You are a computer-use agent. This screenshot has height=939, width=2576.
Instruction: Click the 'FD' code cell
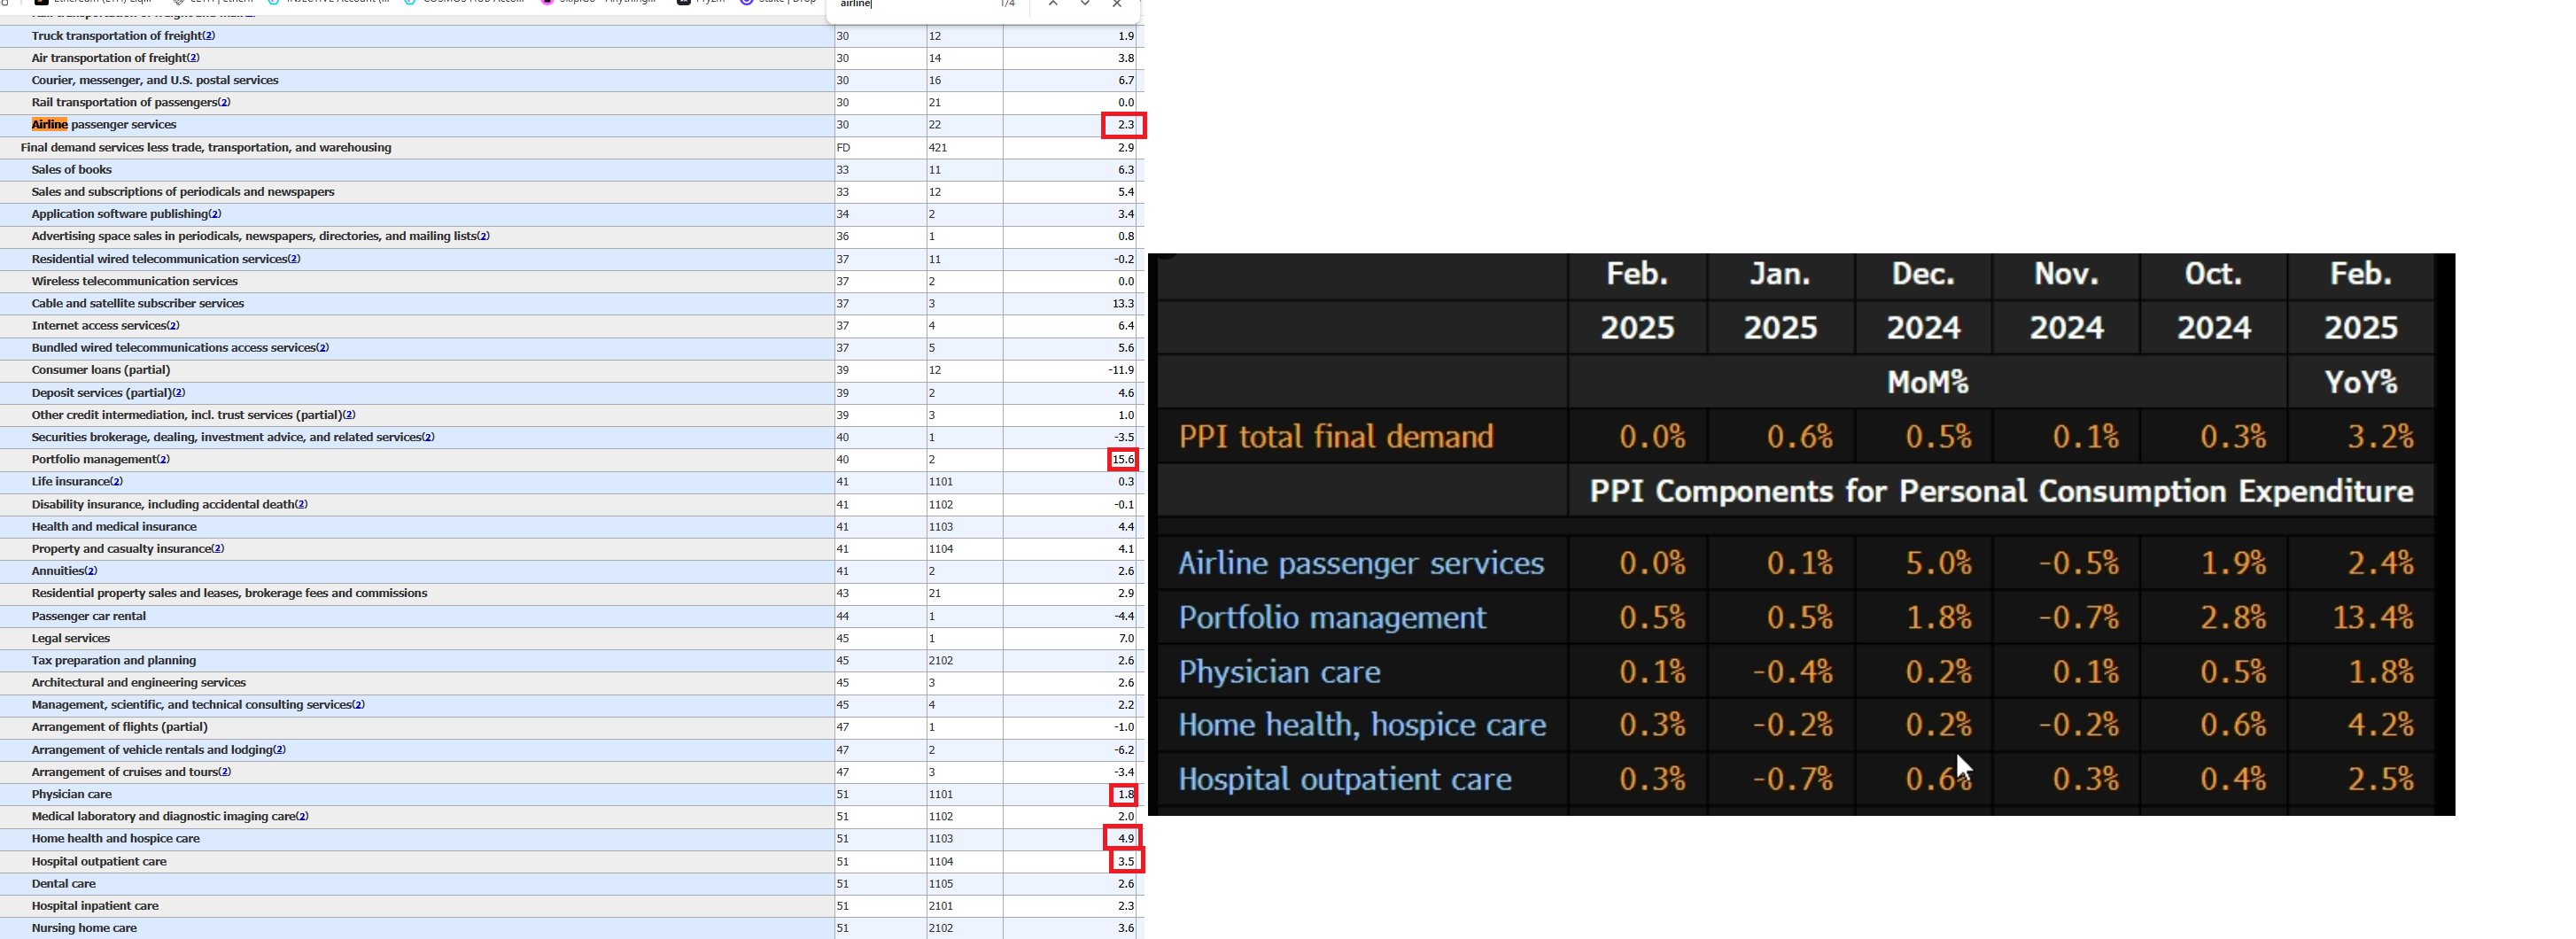pos(843,148)
